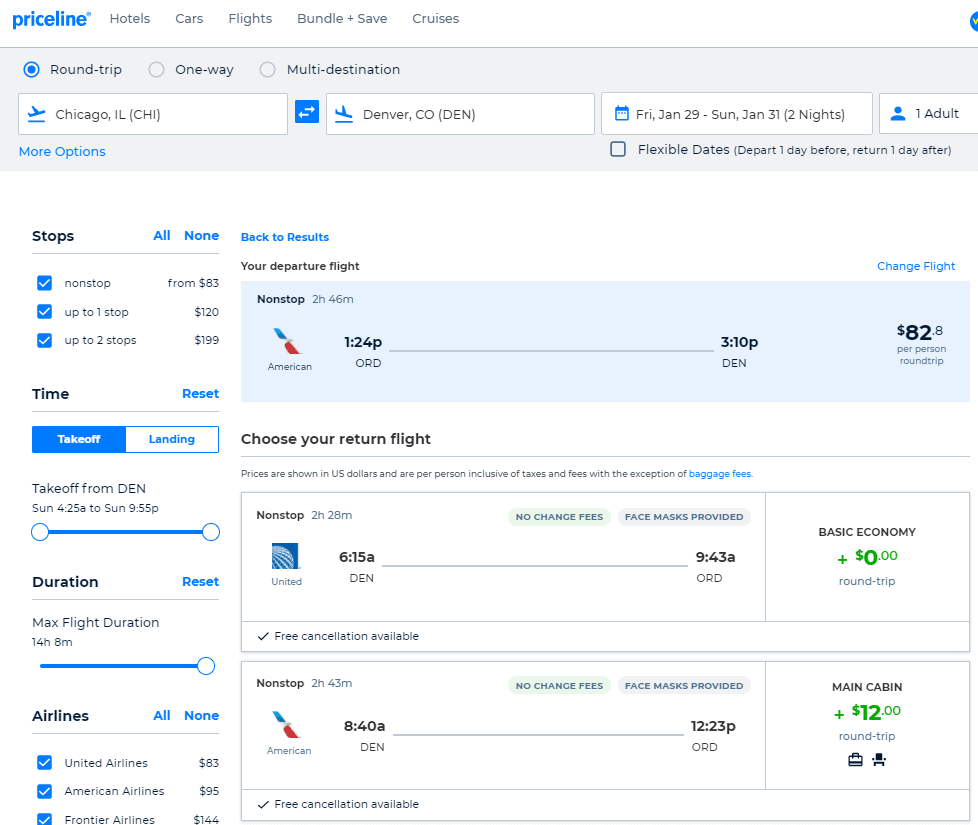Open the travel dates picker
This screenshot has width=978, height=825.
coord(737,113)
